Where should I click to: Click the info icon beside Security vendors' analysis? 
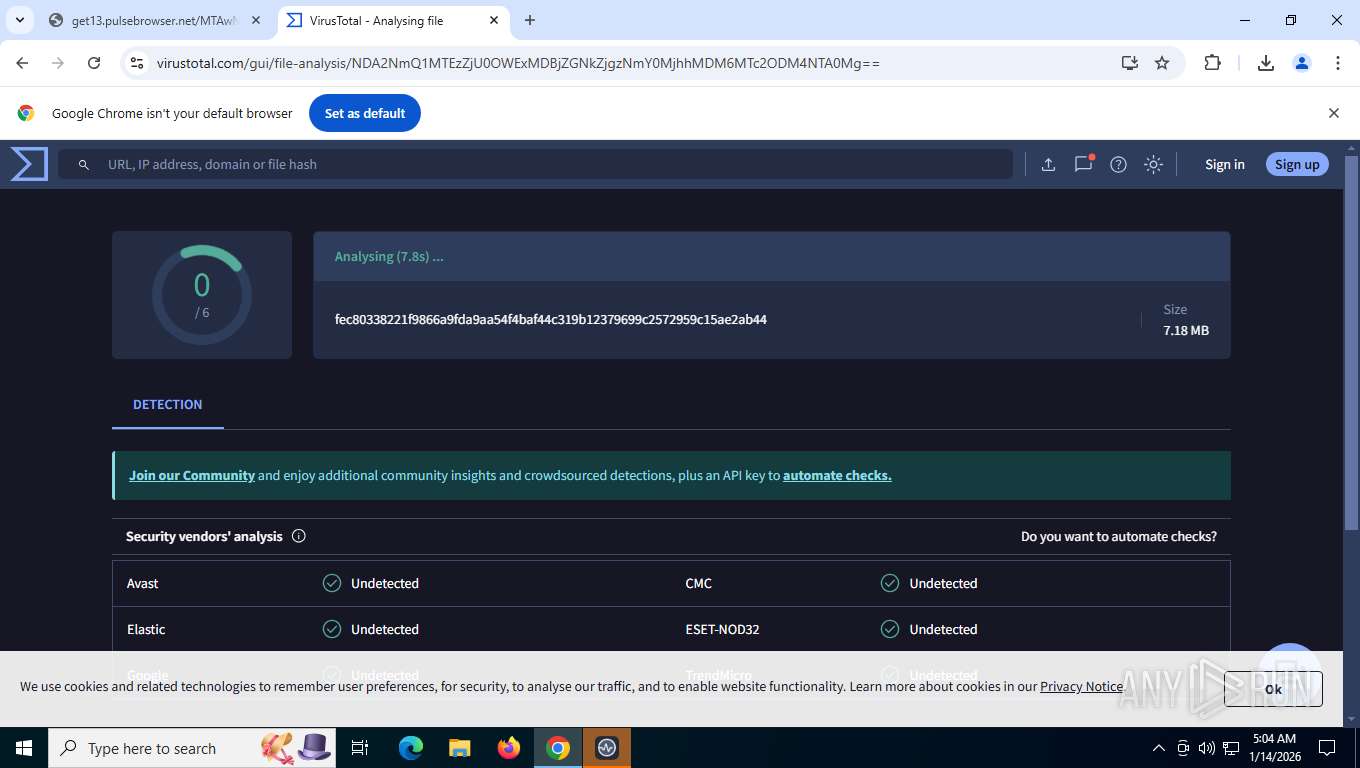[x=298, y=536]
